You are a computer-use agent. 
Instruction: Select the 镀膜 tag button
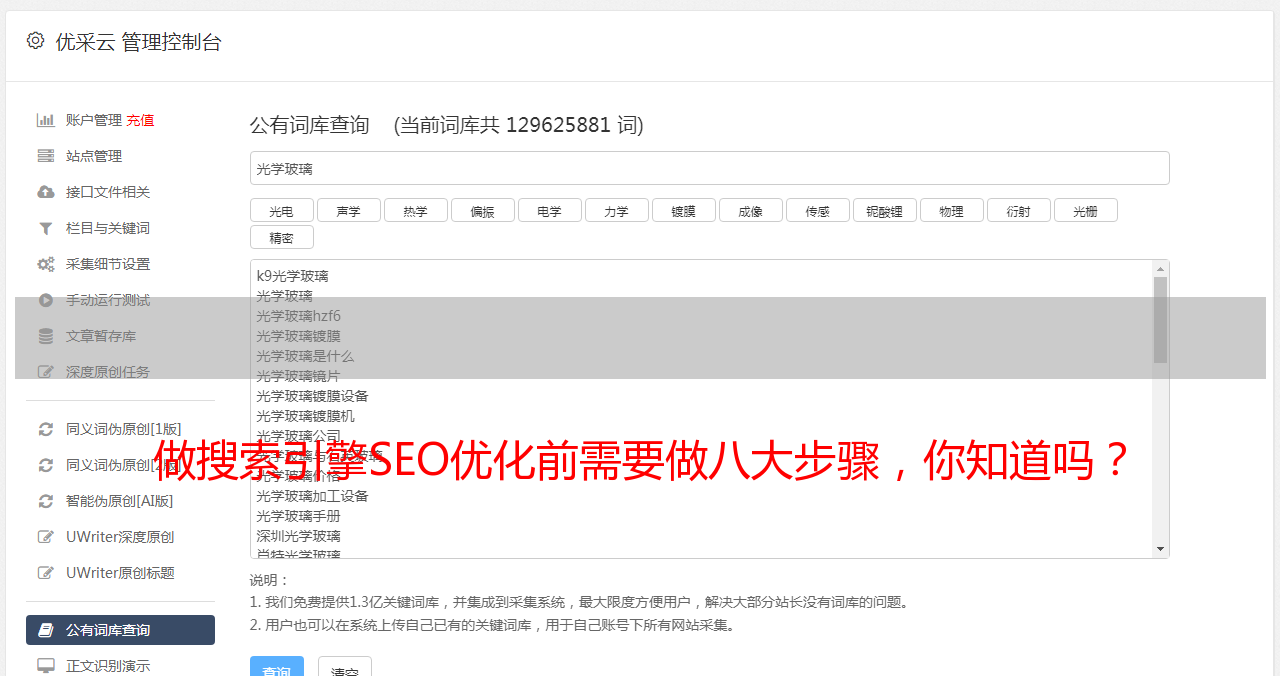(683, 210)
